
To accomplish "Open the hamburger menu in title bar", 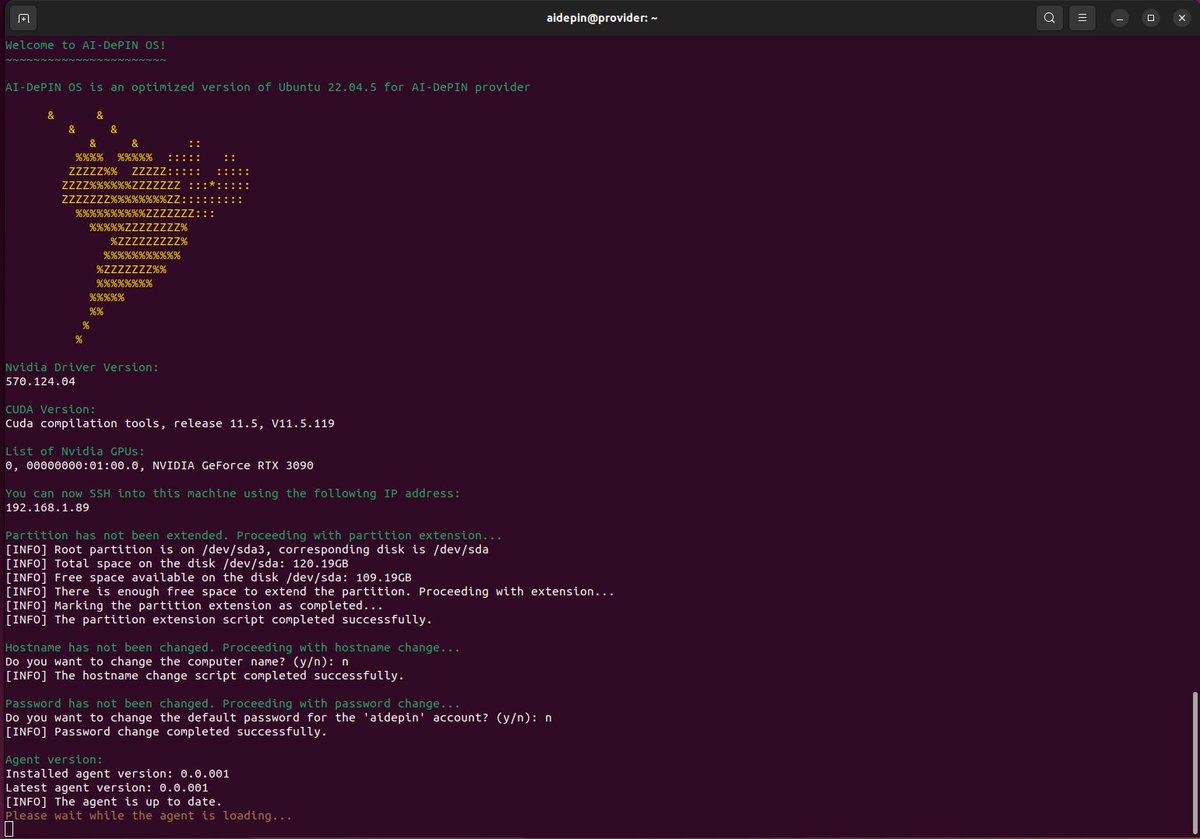I will click(x=1082, y=17).
